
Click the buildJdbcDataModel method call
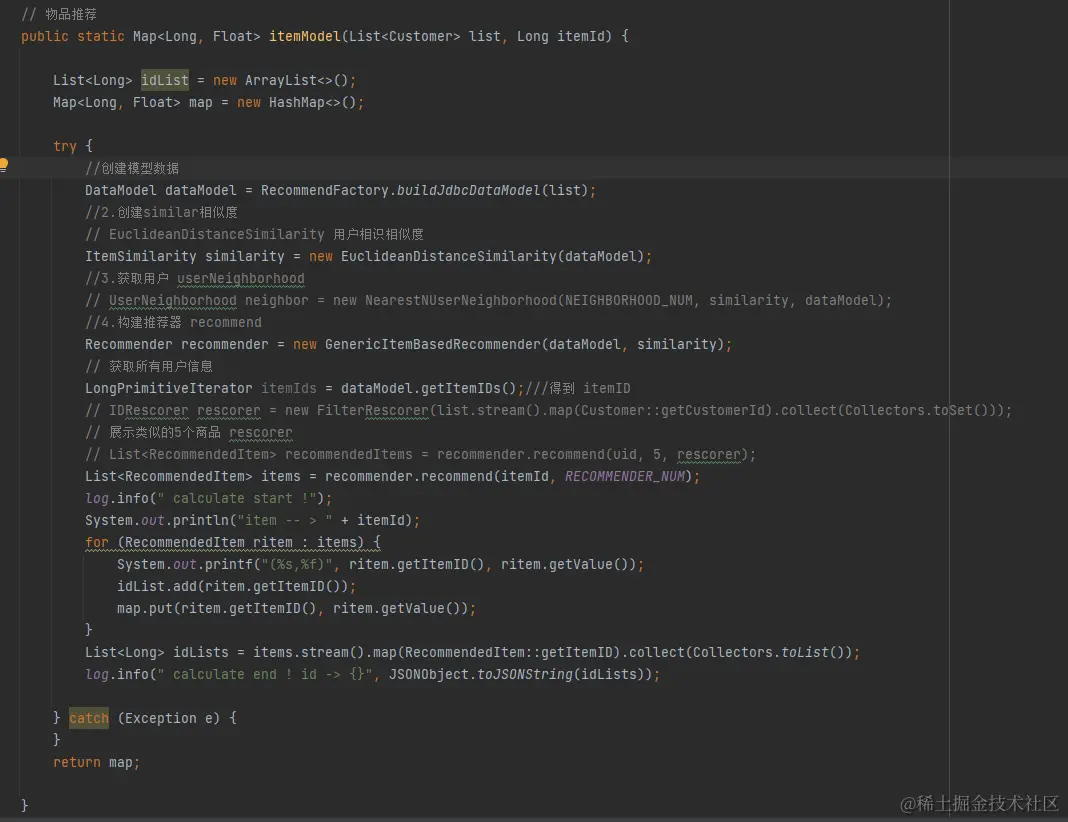469,190
